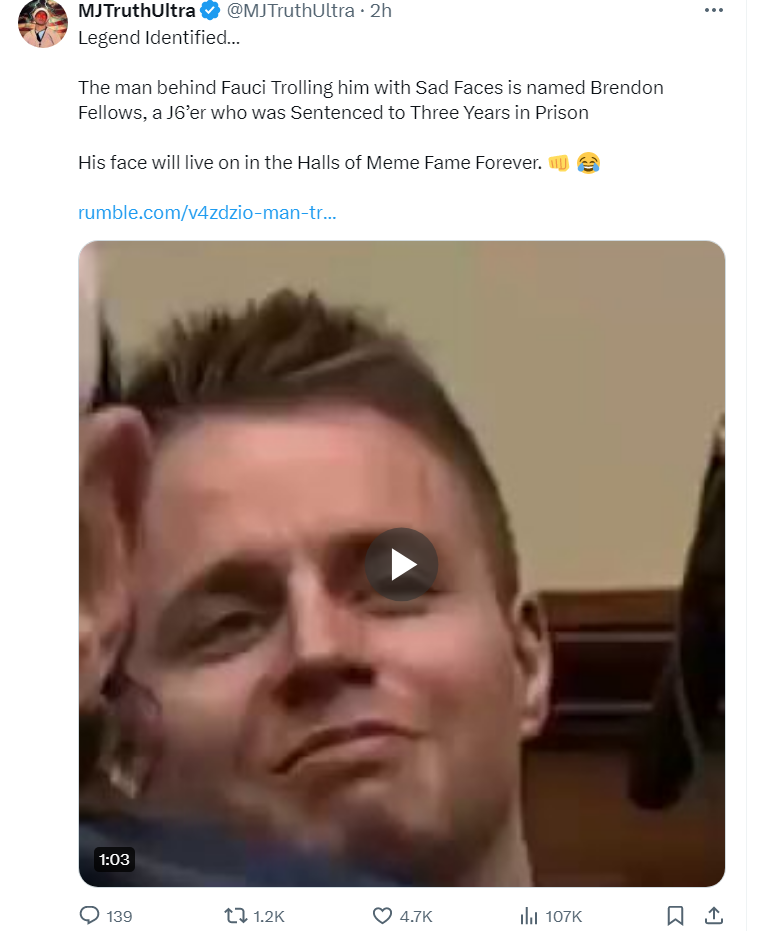765x931 pixels.
Task: Click the 107K views count
Action: pyautogui.click(x=564, y=916)
